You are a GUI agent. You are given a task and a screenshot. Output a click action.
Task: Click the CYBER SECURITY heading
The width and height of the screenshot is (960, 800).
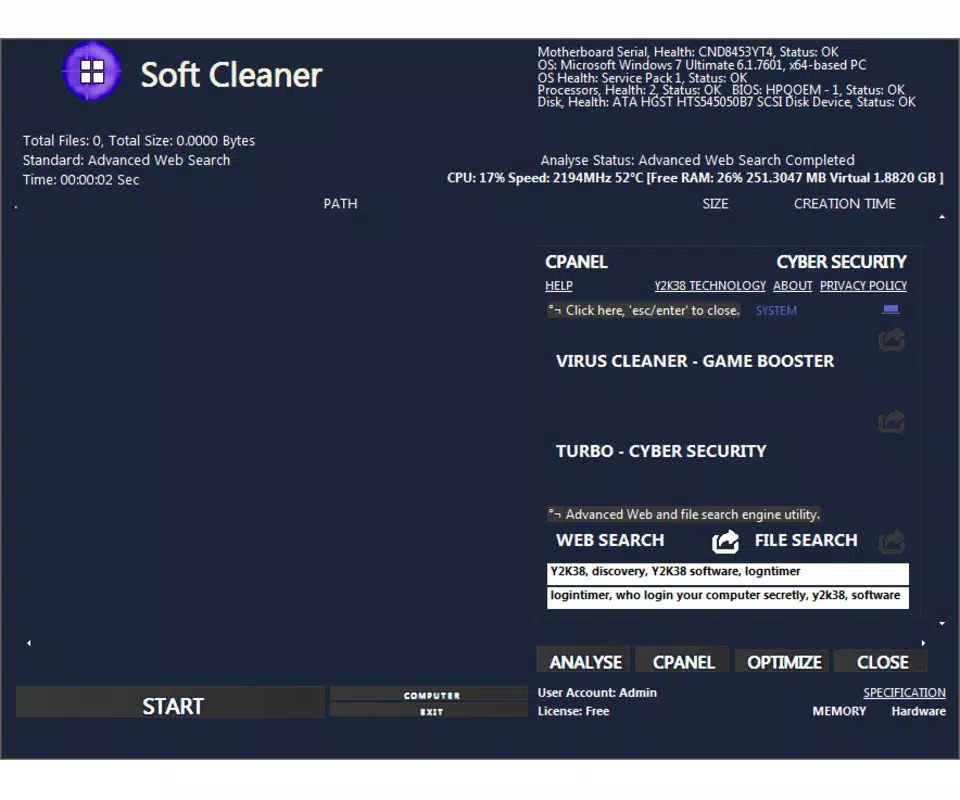[841, 262]
